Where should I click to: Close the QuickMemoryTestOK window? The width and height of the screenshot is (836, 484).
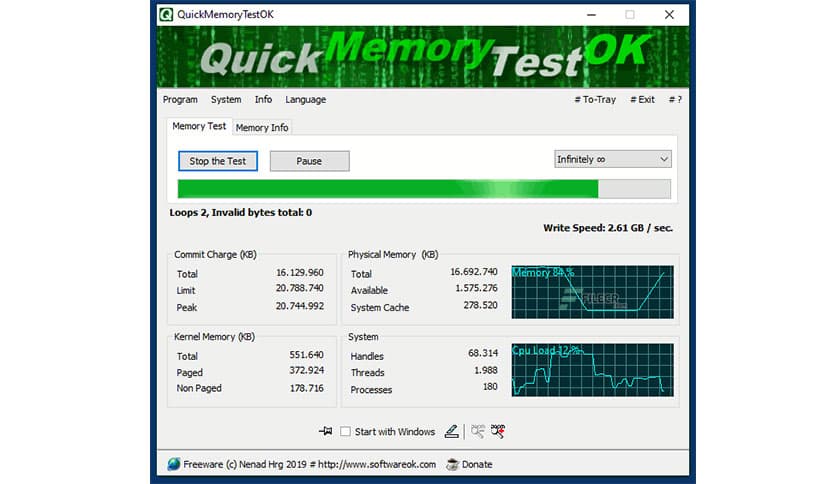pyautogui.click(x=669, y=15)
